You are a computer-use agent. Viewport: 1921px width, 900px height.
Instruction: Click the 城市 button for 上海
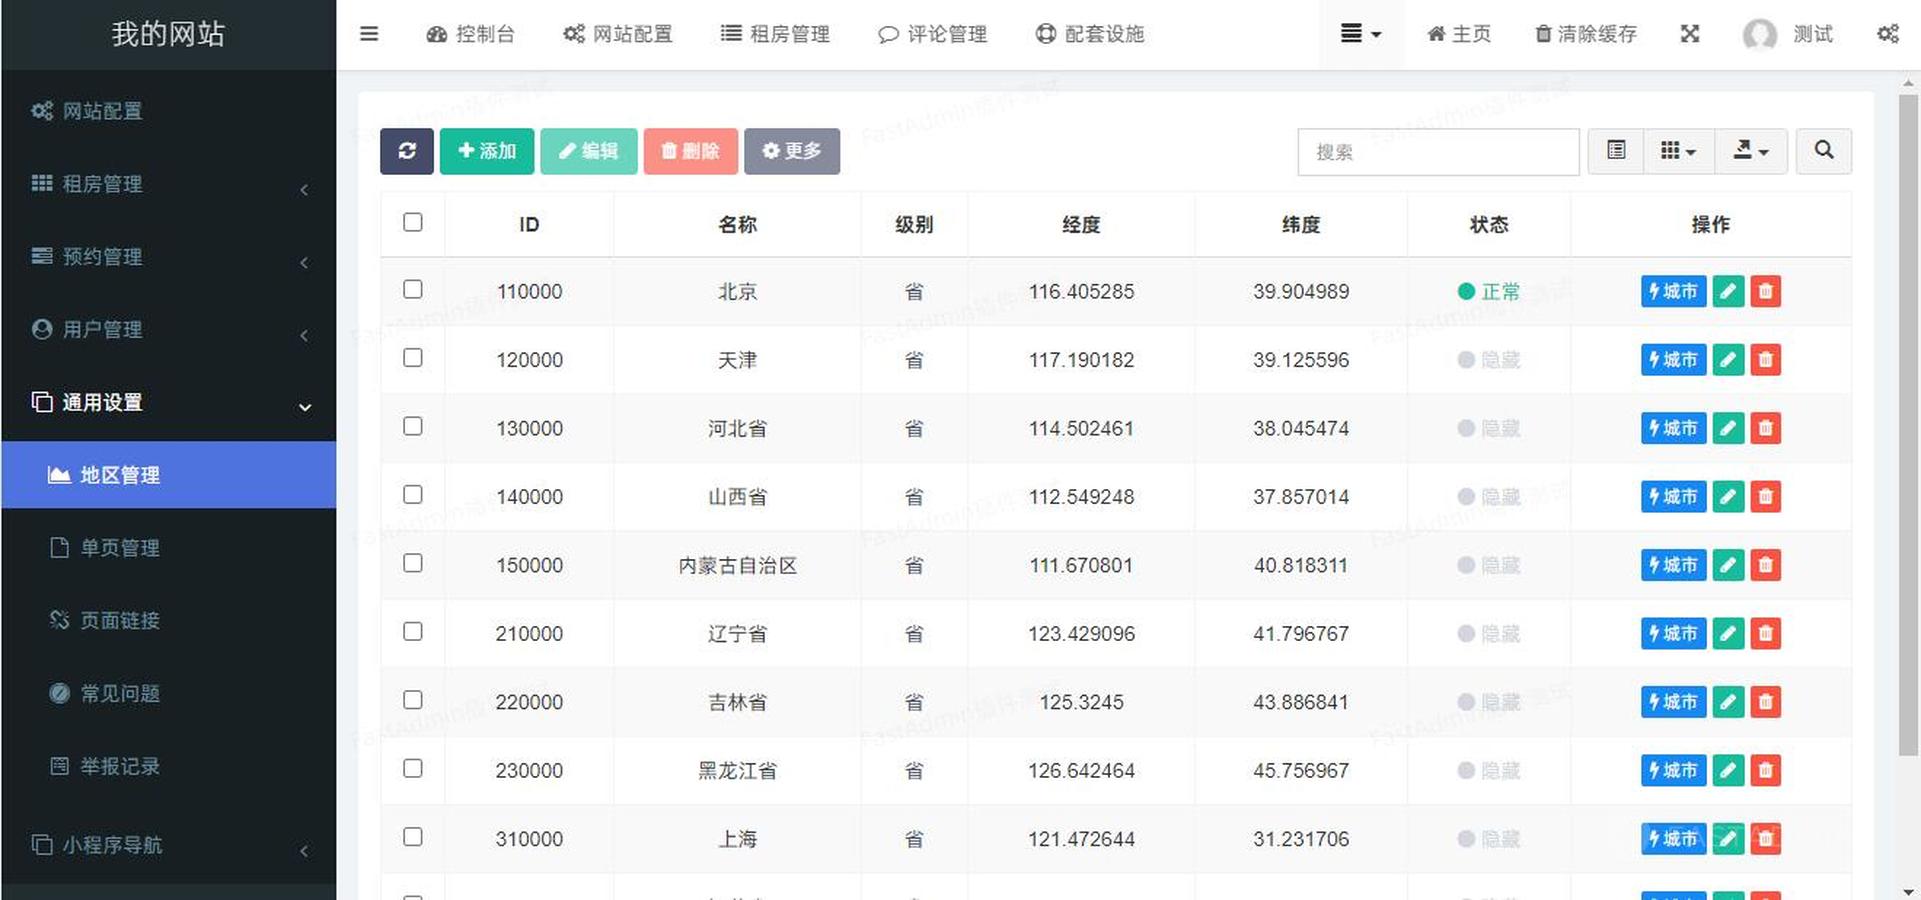point(1673,839)
